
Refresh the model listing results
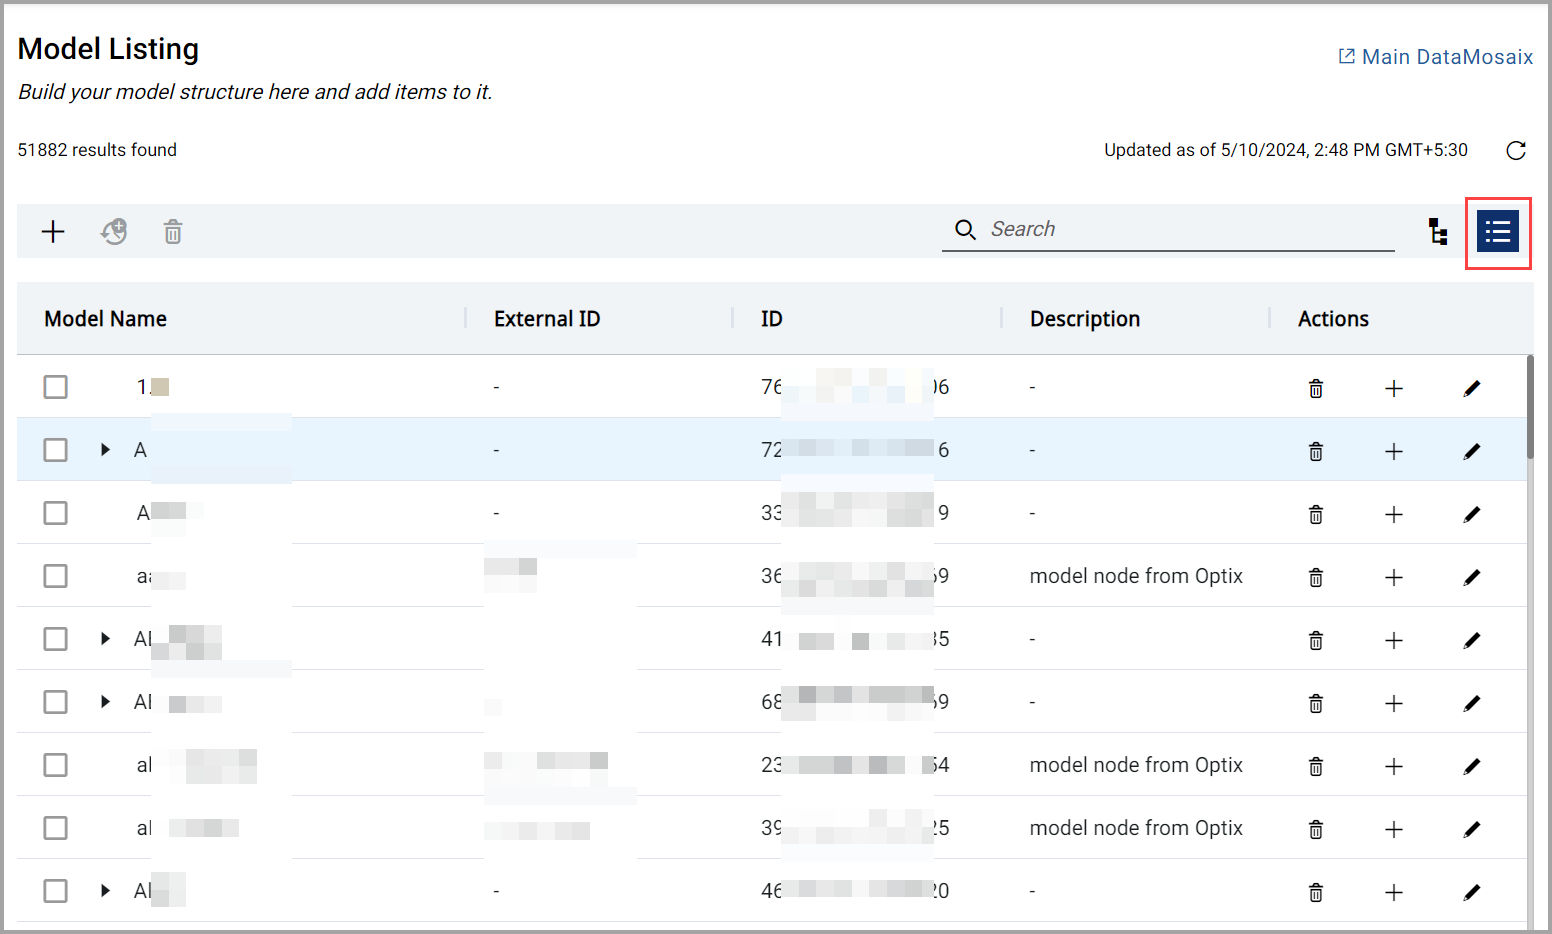[1516, 151]
